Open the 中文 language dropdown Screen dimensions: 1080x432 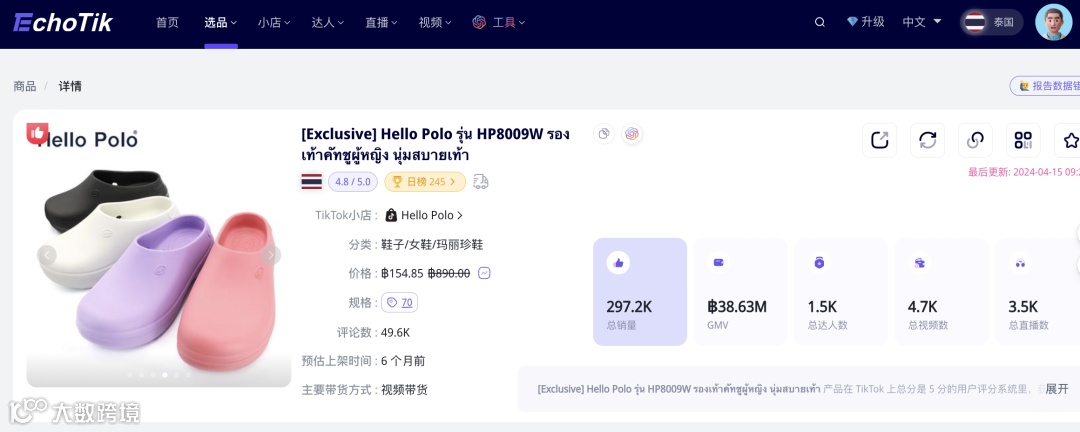922,22
